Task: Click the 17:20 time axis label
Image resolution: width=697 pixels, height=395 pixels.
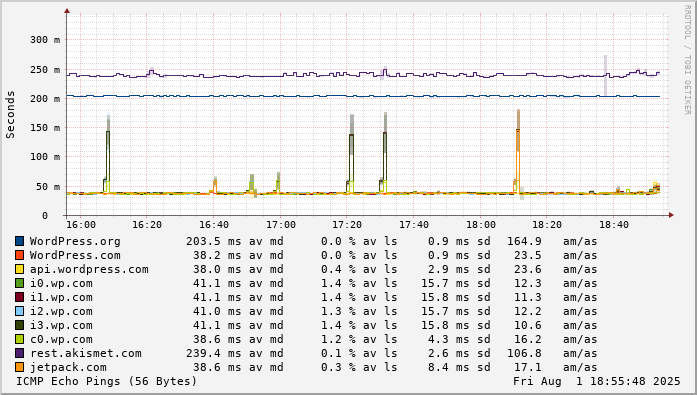Action: 347,225
